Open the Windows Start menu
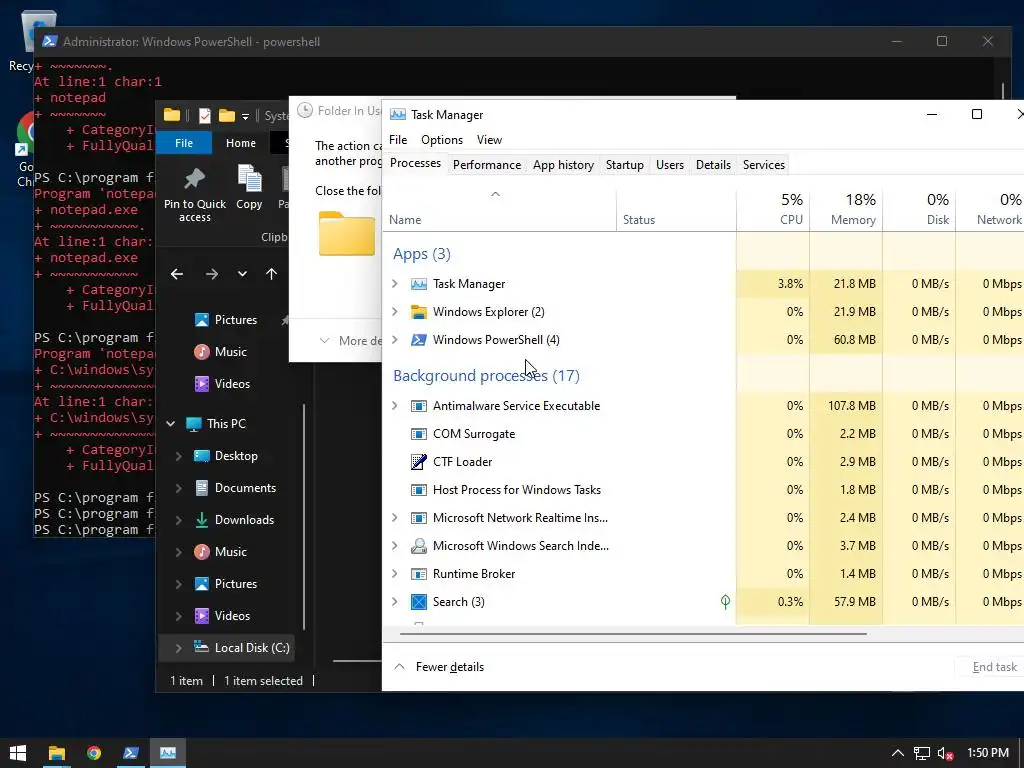1024x768 pixels. pos(18,753)
